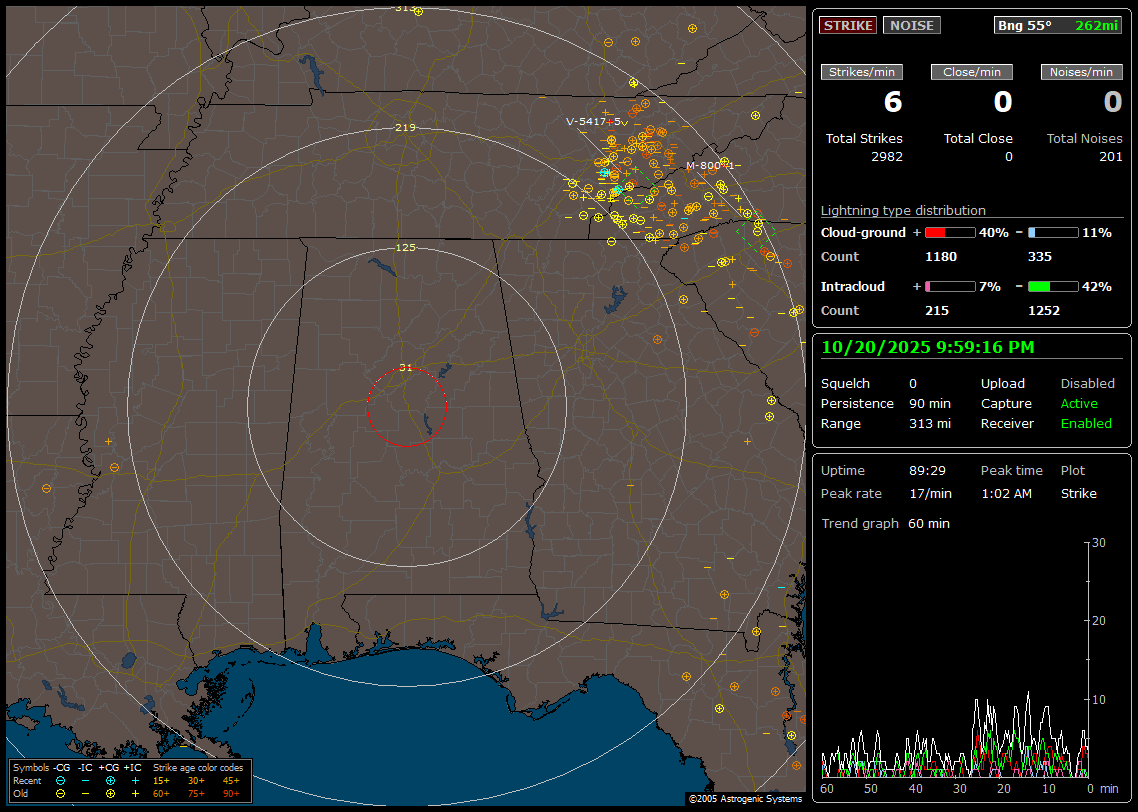Click the red dashed close-range circle center
This screenshot has width=1138, height=812.
406,407
